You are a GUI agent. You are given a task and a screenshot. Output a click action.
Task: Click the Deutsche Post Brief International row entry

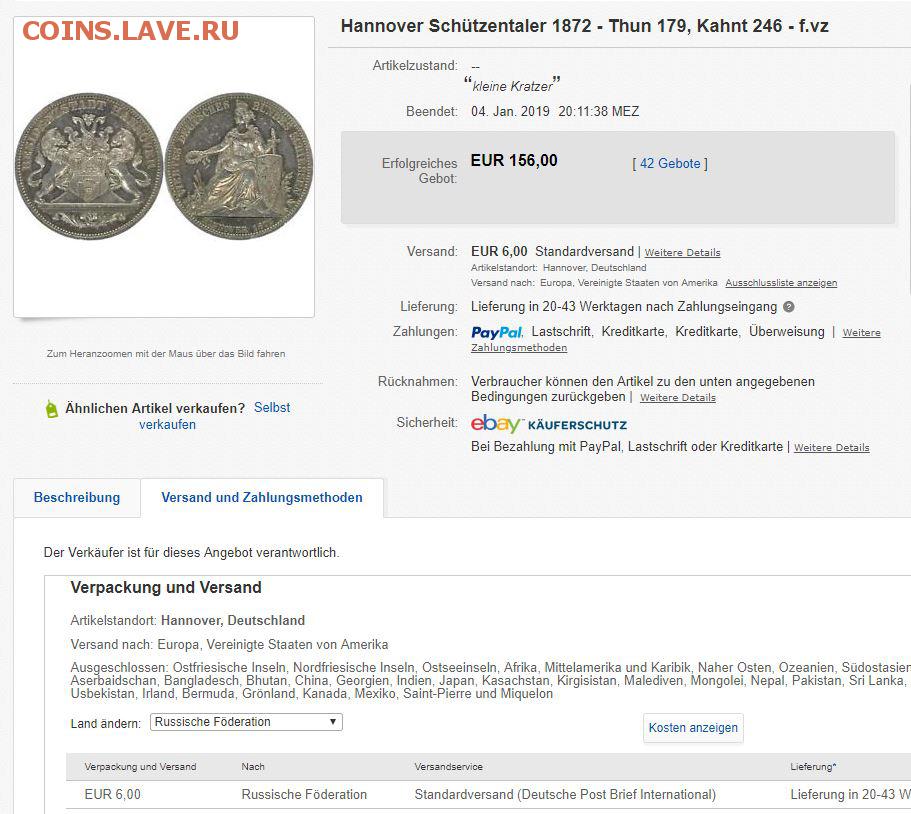coord(565,795)
